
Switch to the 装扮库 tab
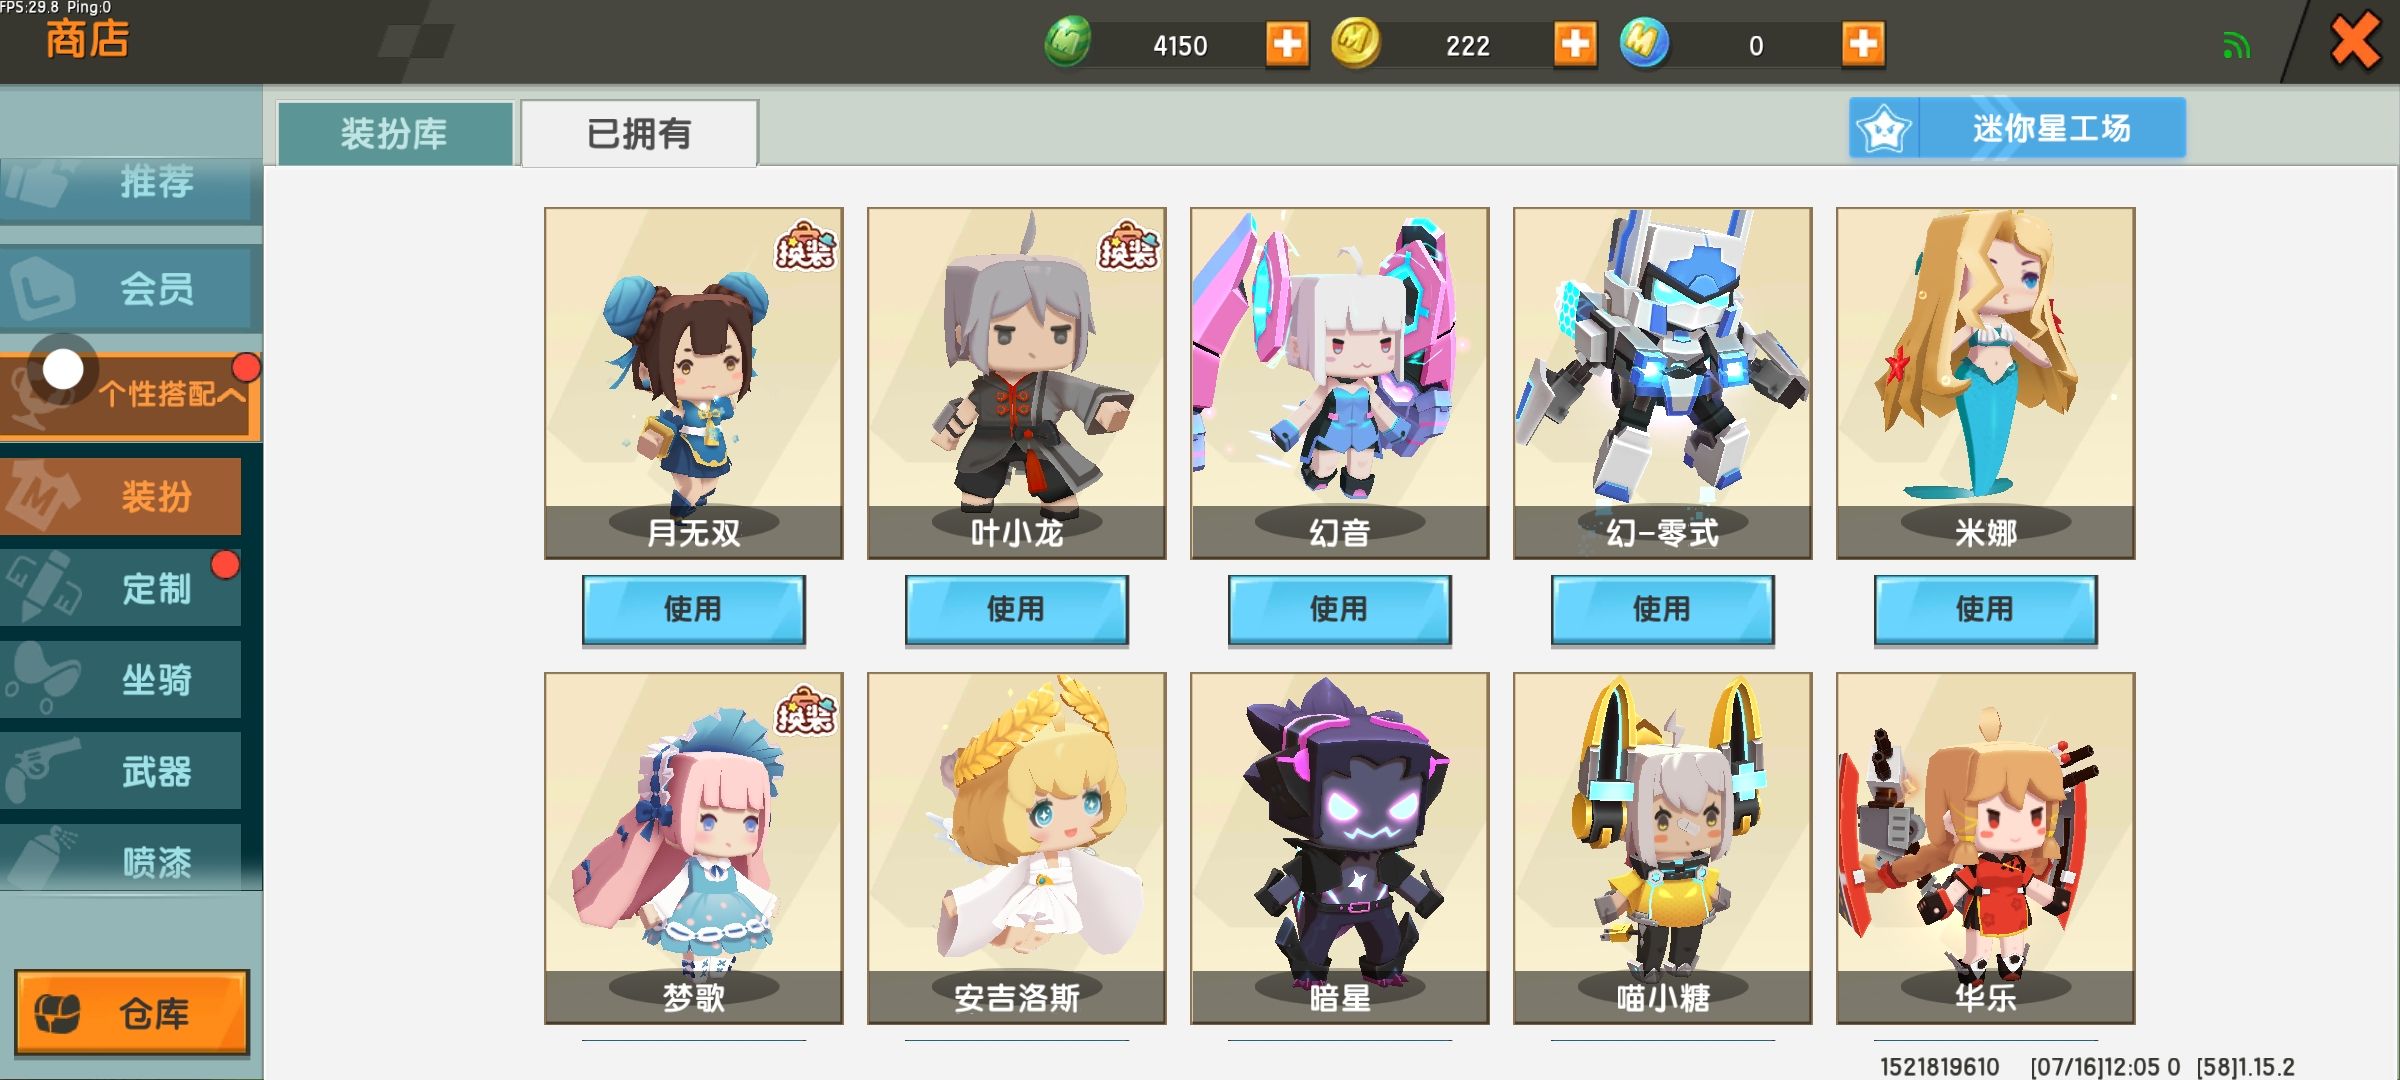[395, 133]
